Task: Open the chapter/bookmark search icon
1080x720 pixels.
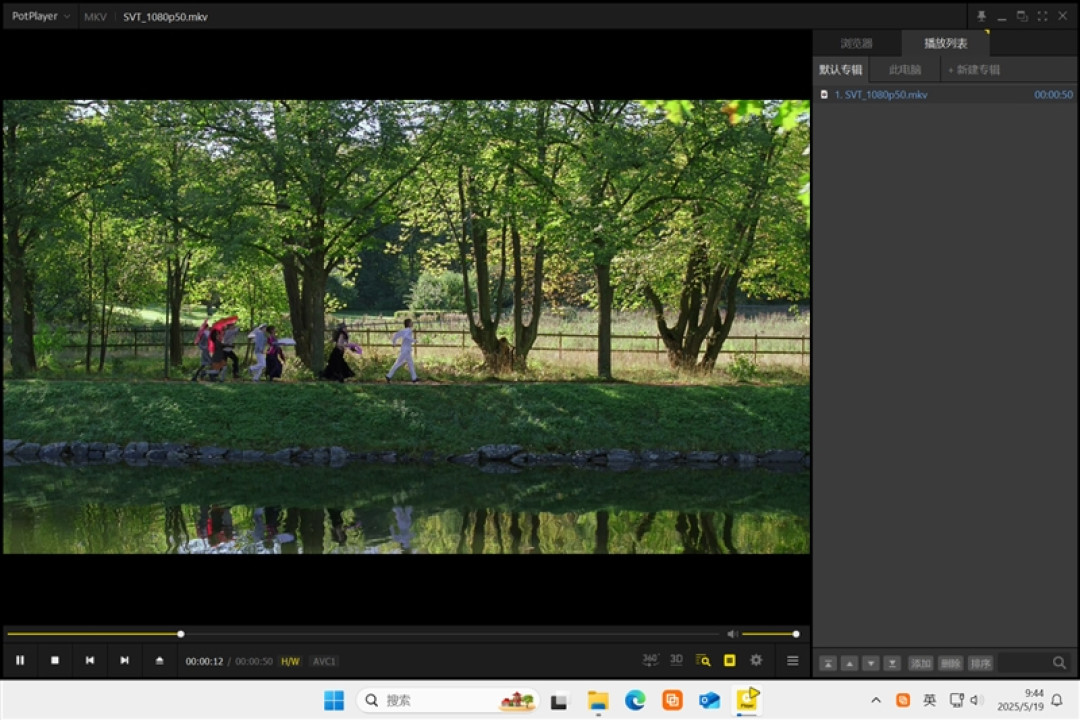Action: pyautogui.click(x=703, y=660)
